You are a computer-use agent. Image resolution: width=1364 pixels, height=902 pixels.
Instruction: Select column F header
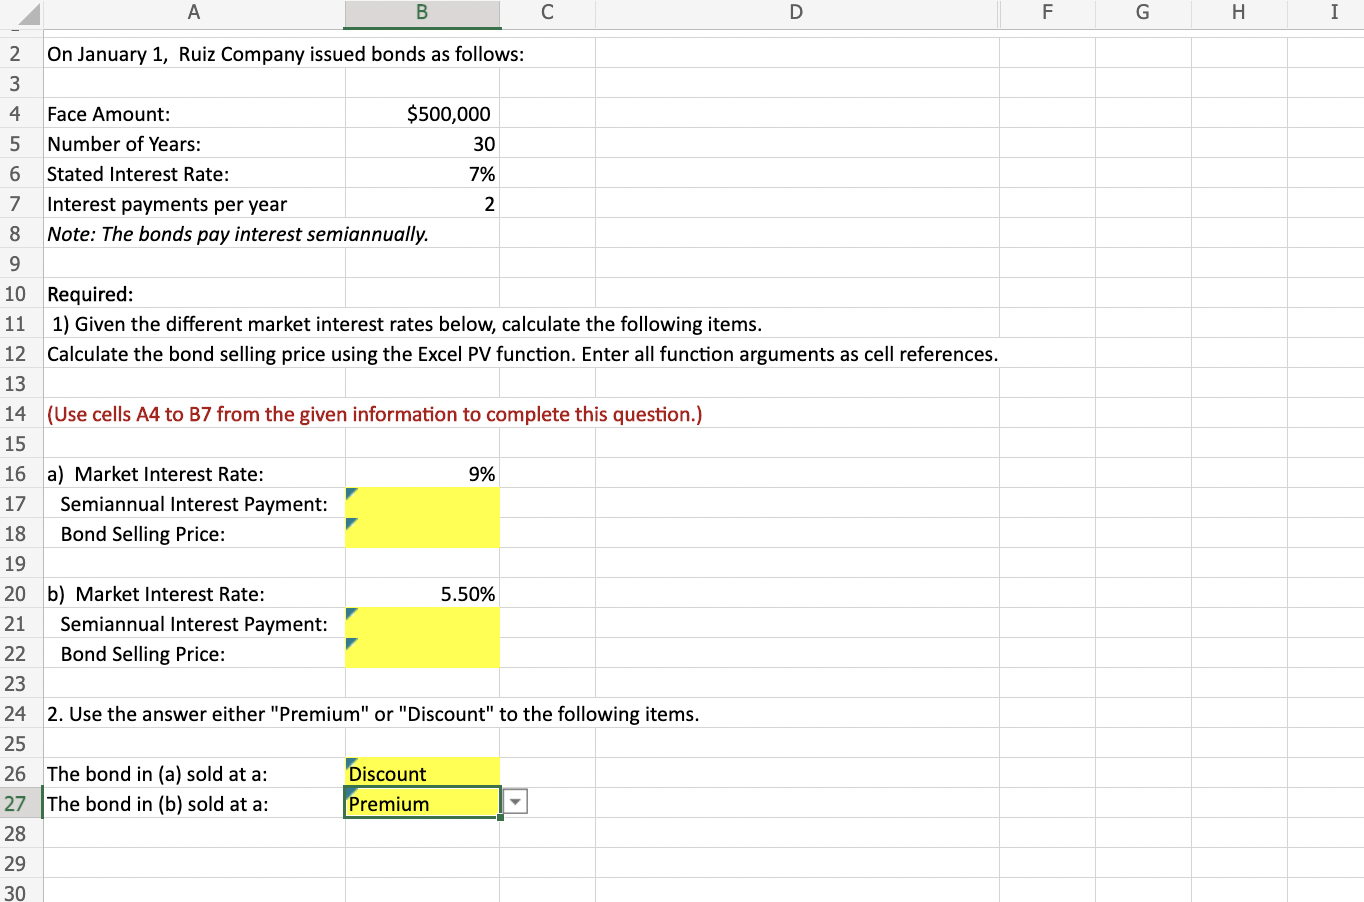[1047, 12]
